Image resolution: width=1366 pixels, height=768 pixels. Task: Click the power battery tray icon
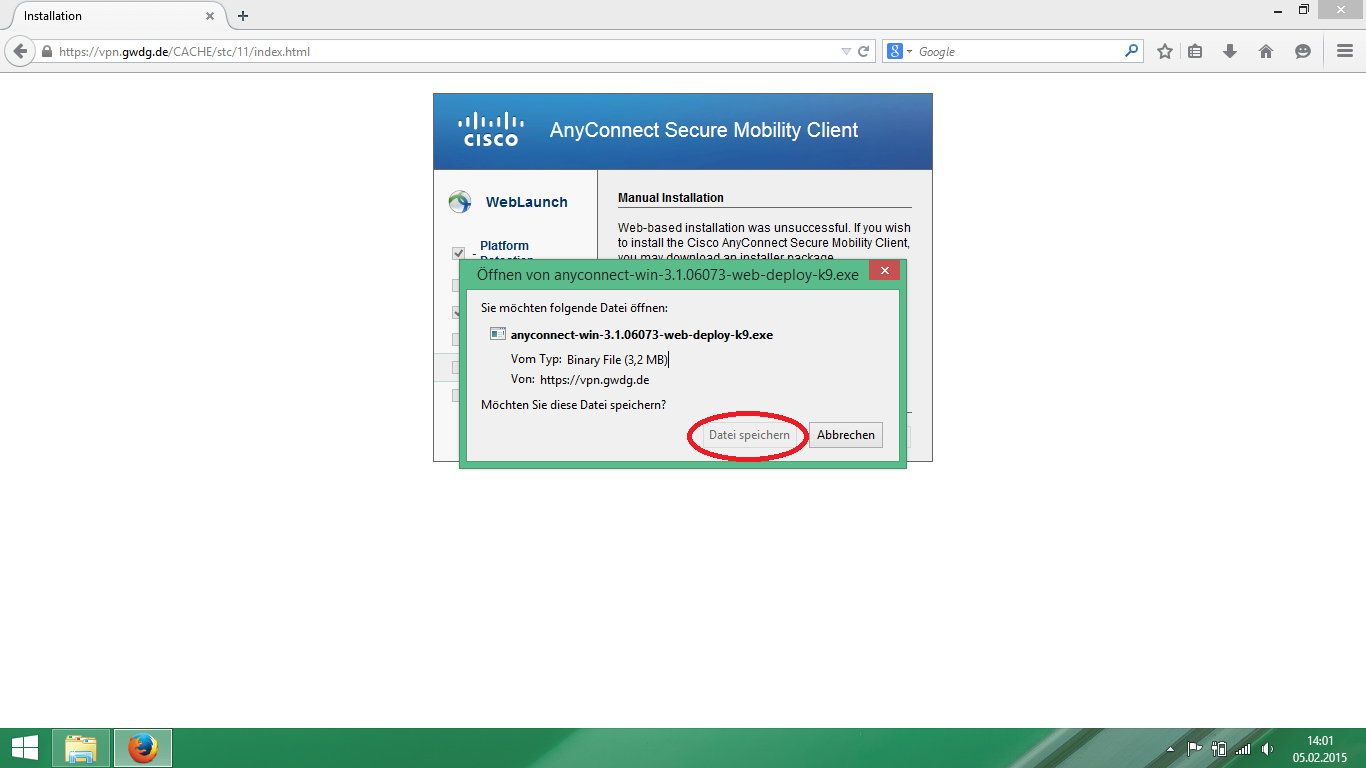pos(1219,748)
